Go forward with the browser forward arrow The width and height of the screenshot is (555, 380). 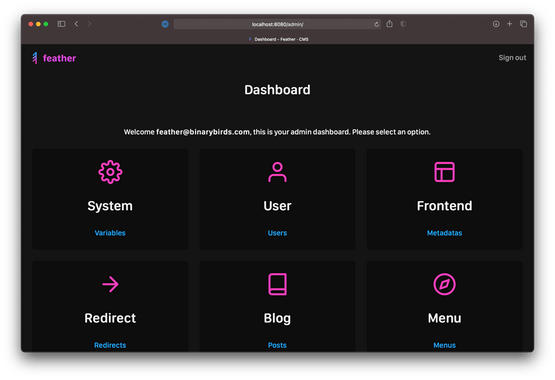89,24
